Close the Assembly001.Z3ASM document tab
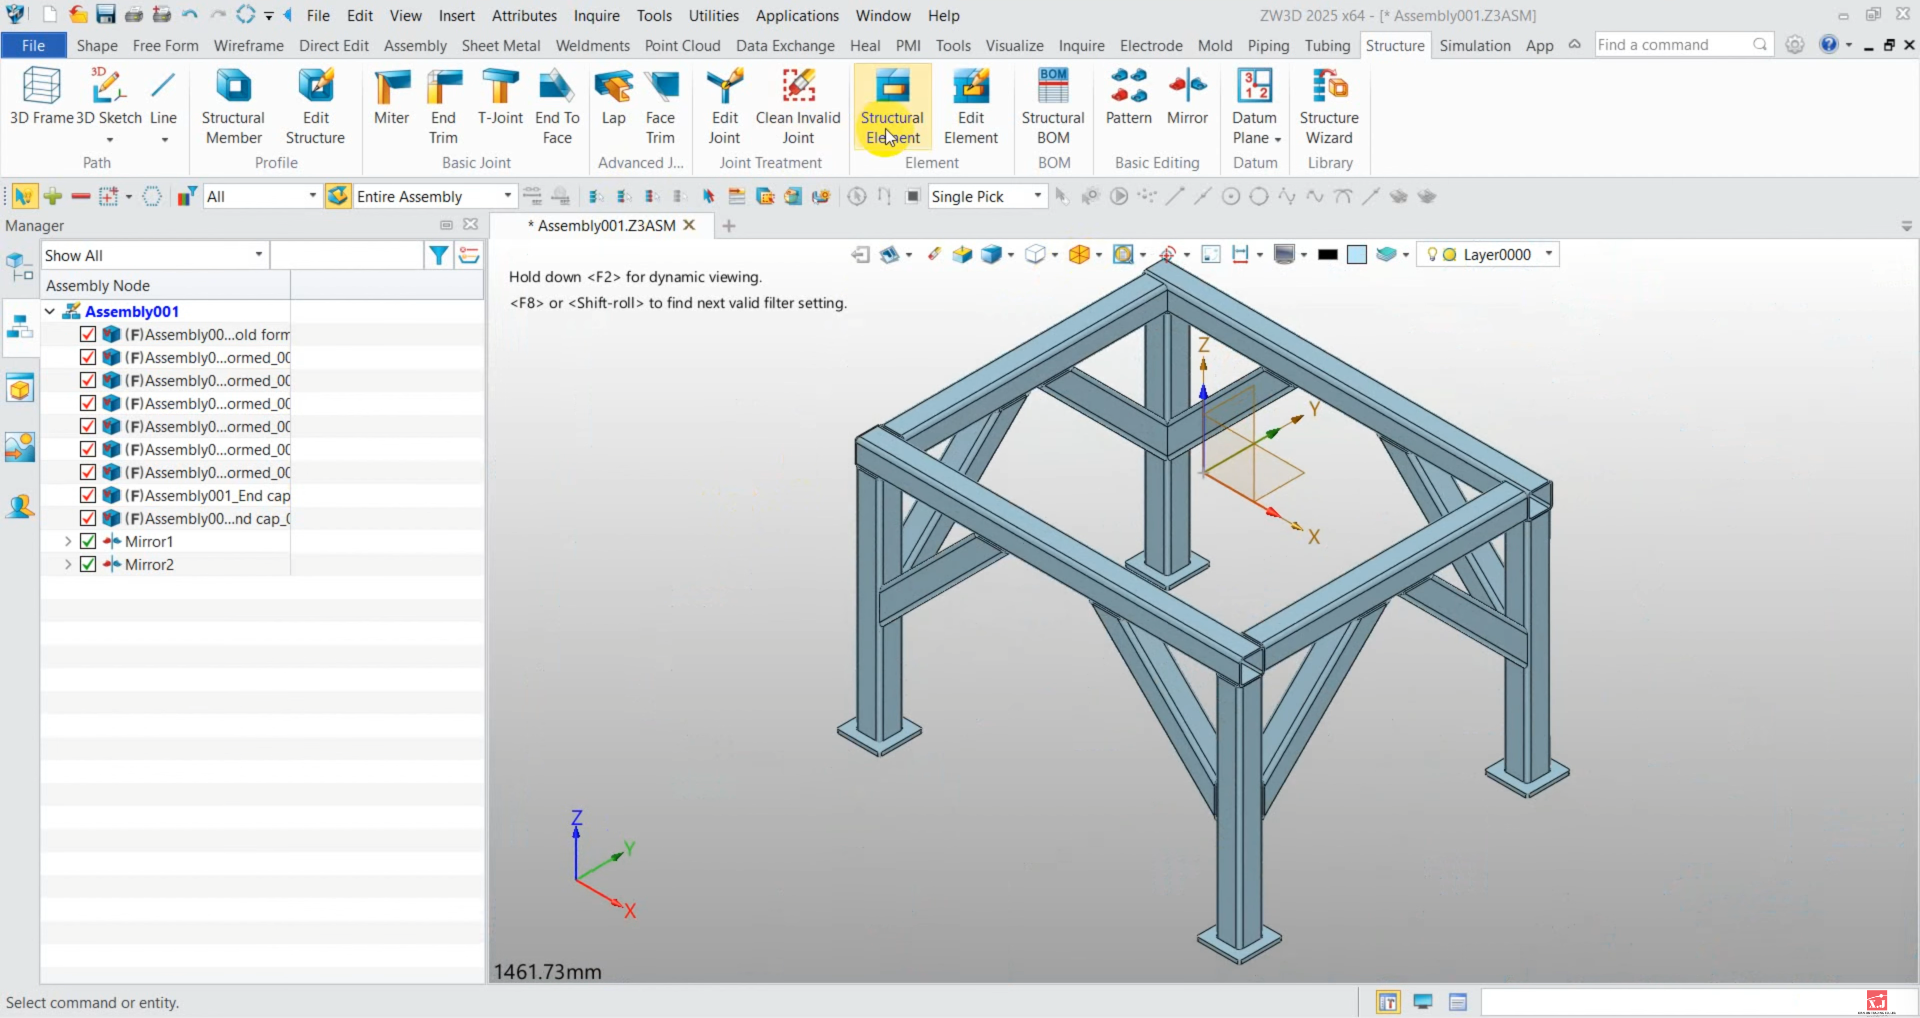1920x1018 pixels. point(690,225)
